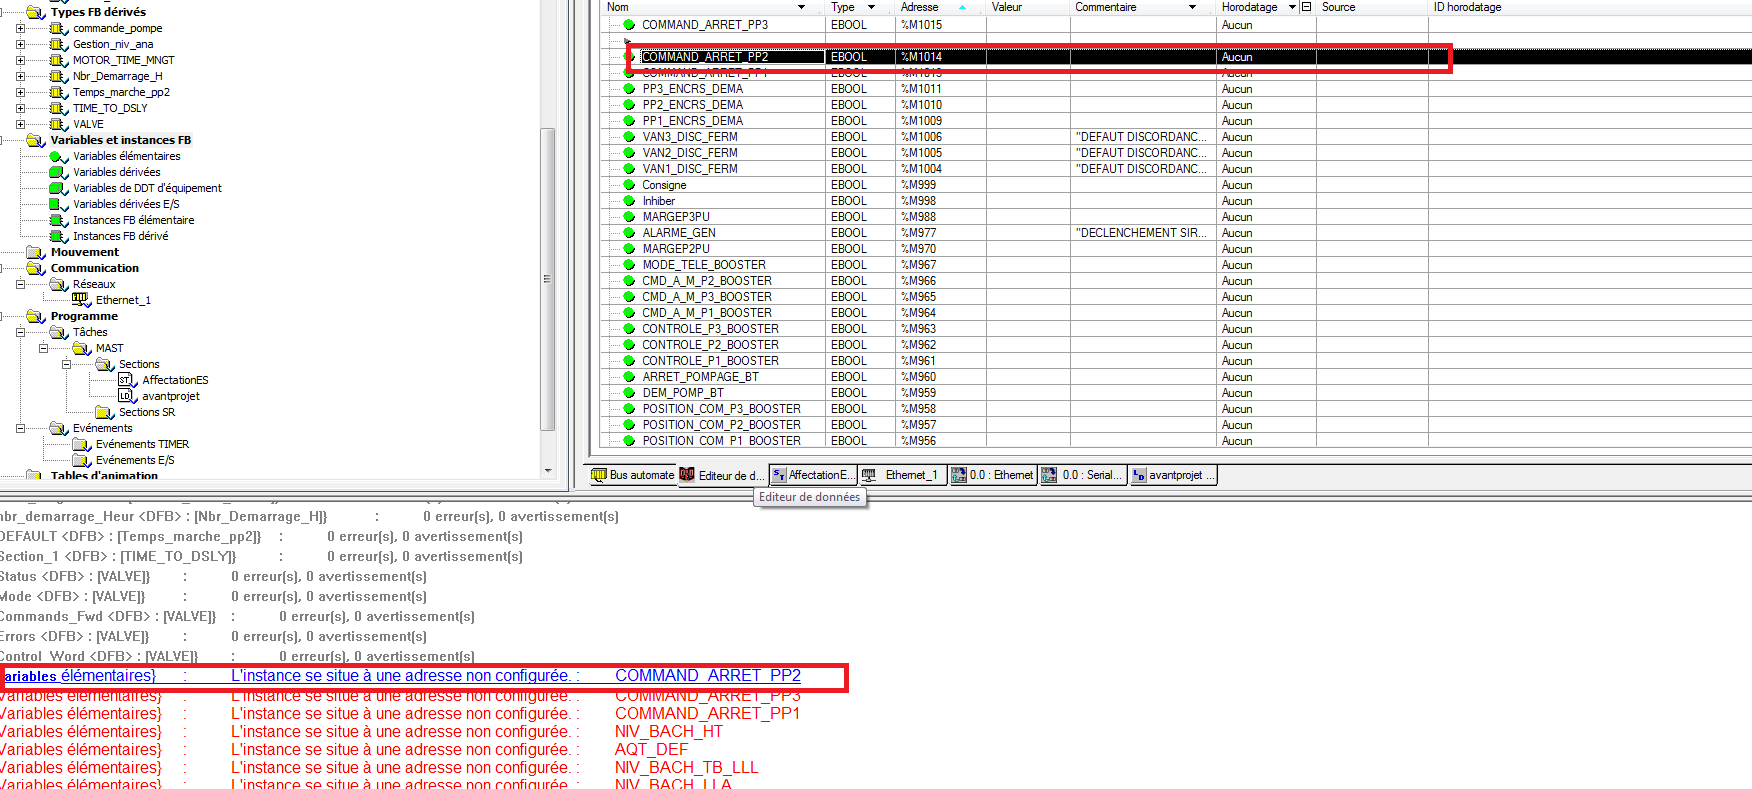Click the Ethernet_1 network icon in tree
This screenshot has width=1752, height=789.
click(81, 300)
